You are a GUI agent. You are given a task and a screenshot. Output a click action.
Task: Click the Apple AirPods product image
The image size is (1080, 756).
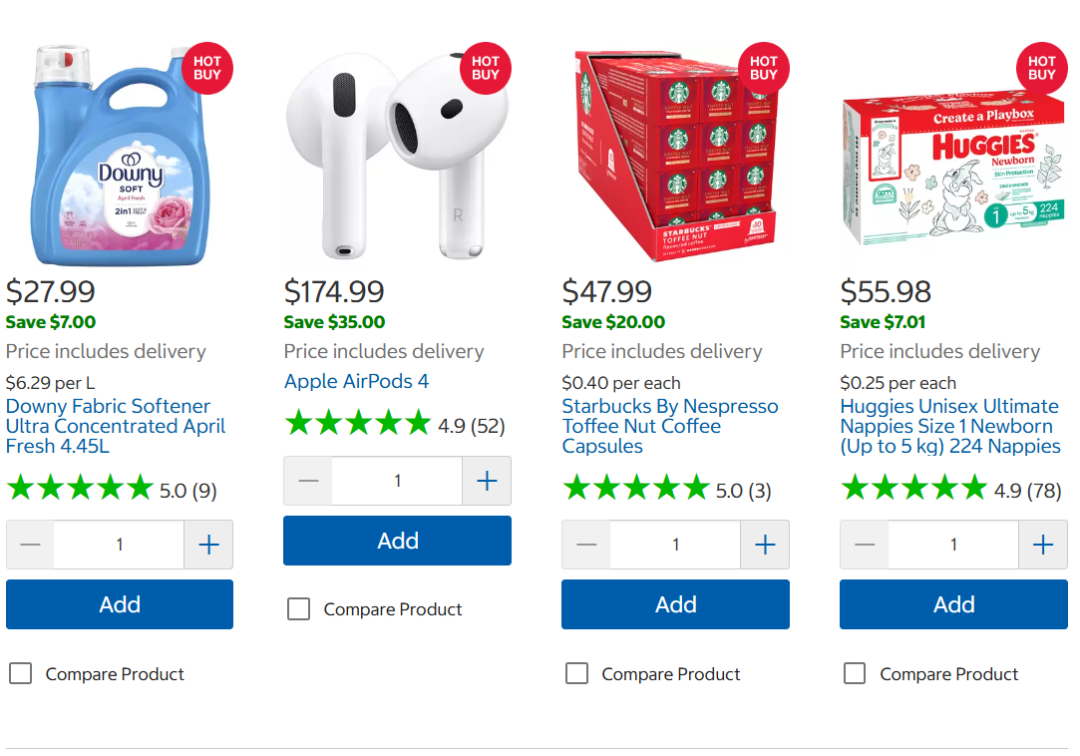point(395,155)
